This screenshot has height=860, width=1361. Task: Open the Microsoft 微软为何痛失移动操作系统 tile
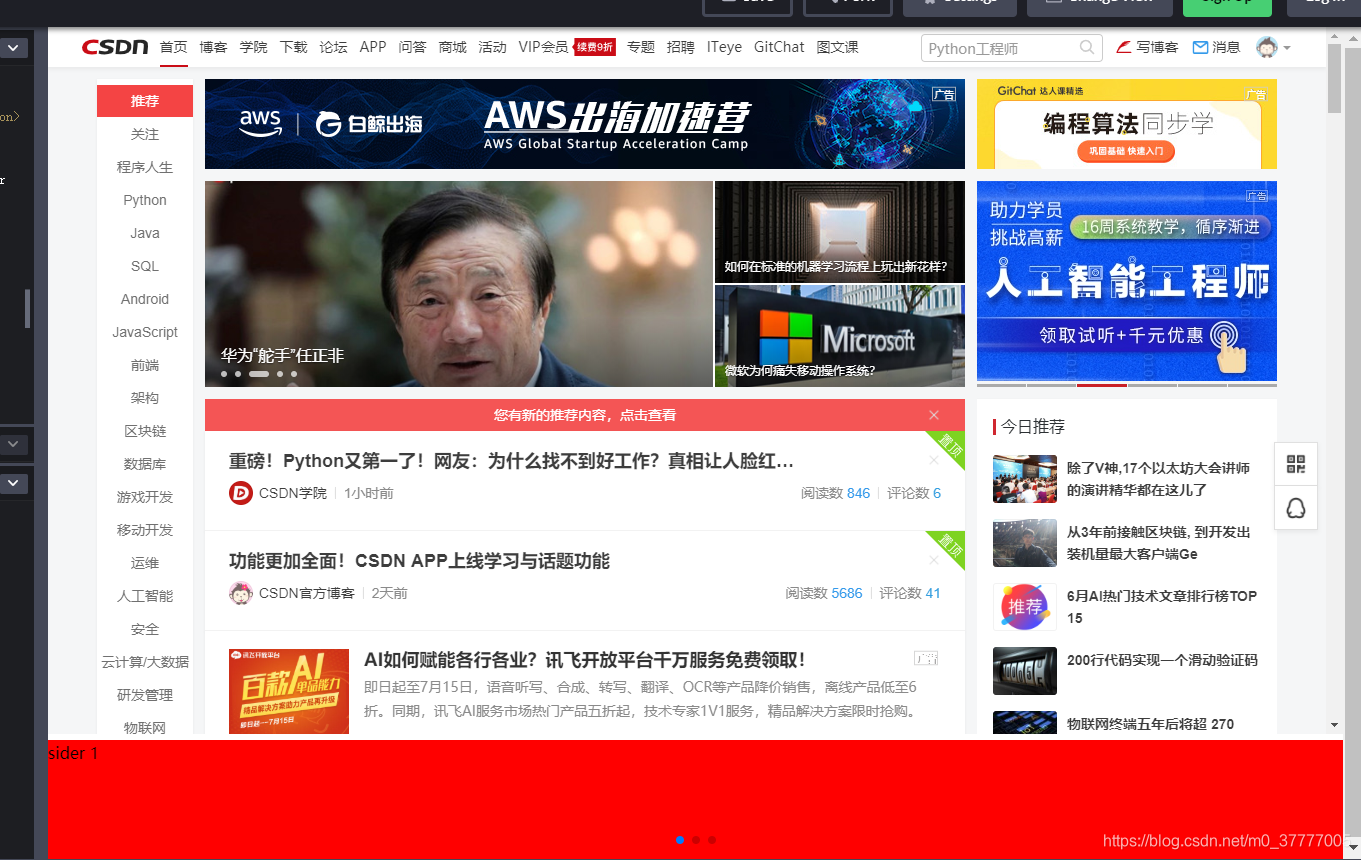[x=840, y=336]
